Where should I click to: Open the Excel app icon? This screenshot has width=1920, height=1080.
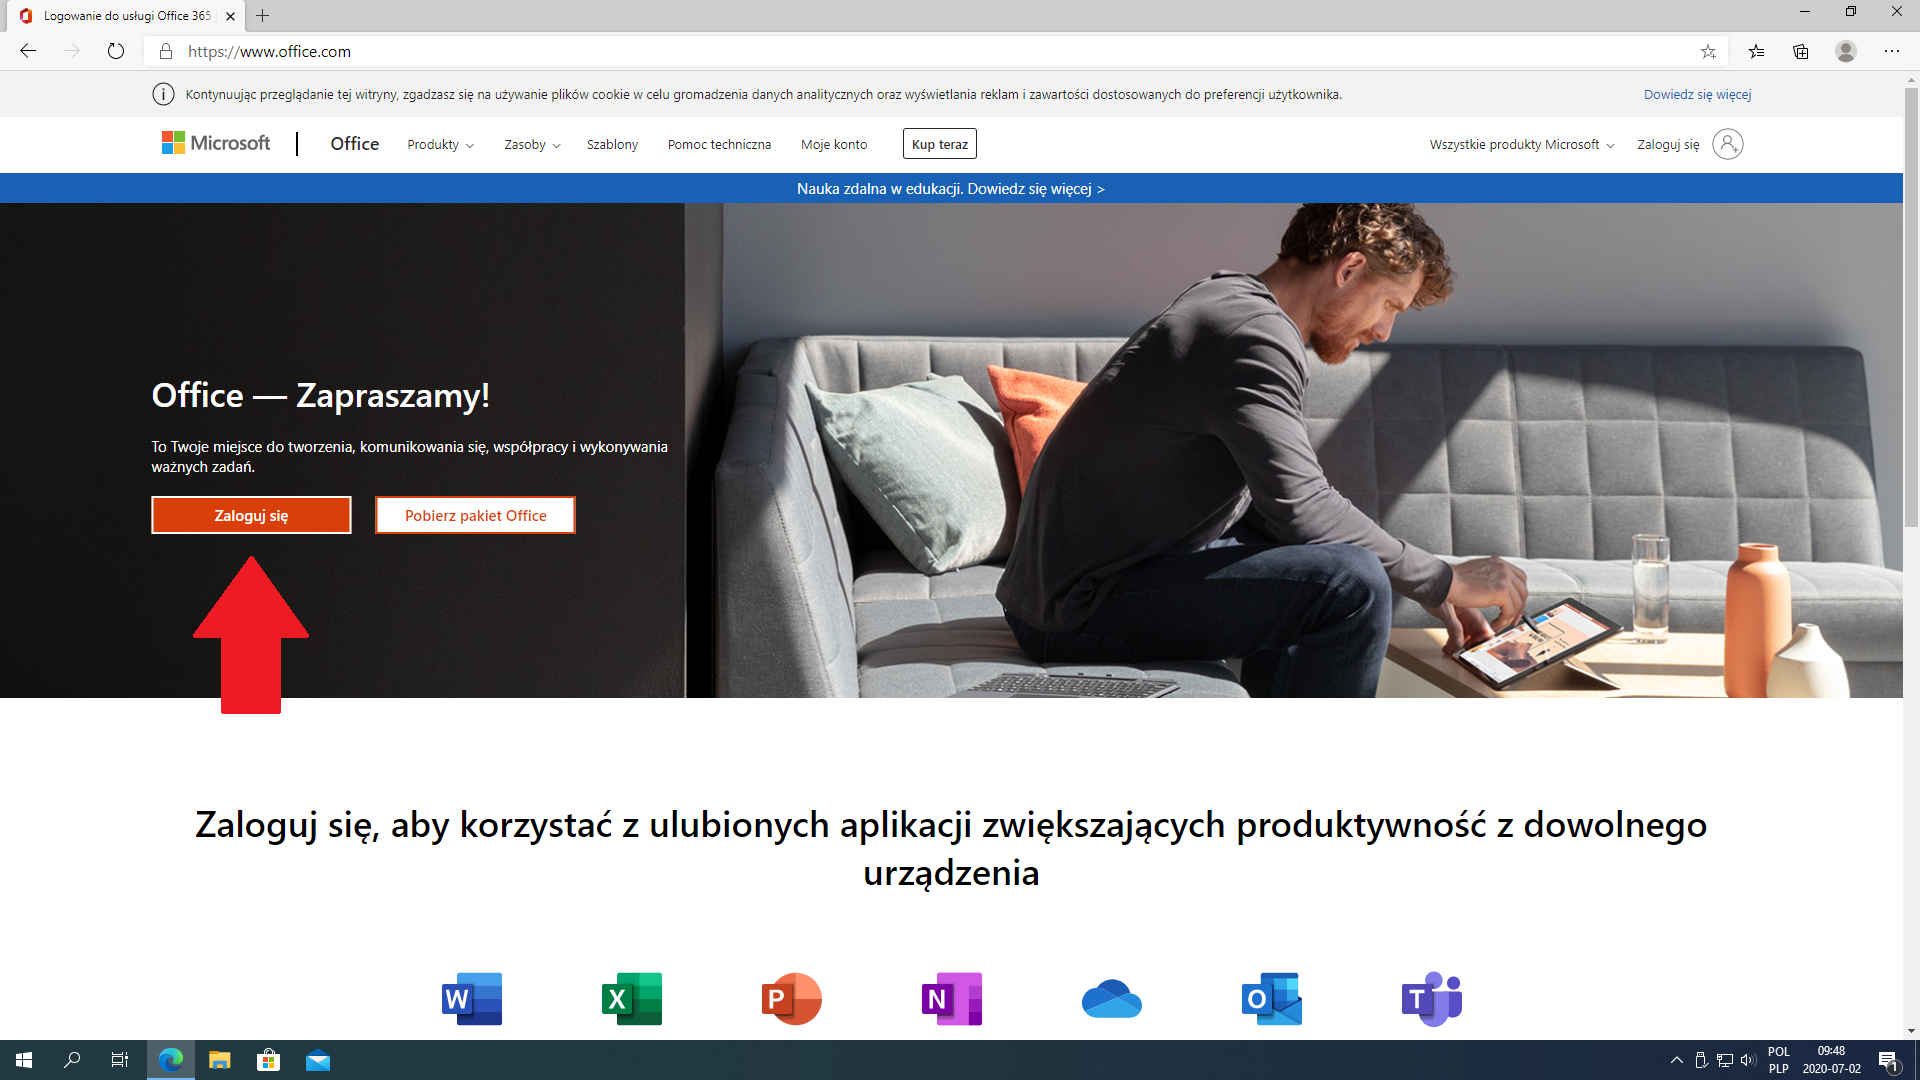click(x=632, y=998)
